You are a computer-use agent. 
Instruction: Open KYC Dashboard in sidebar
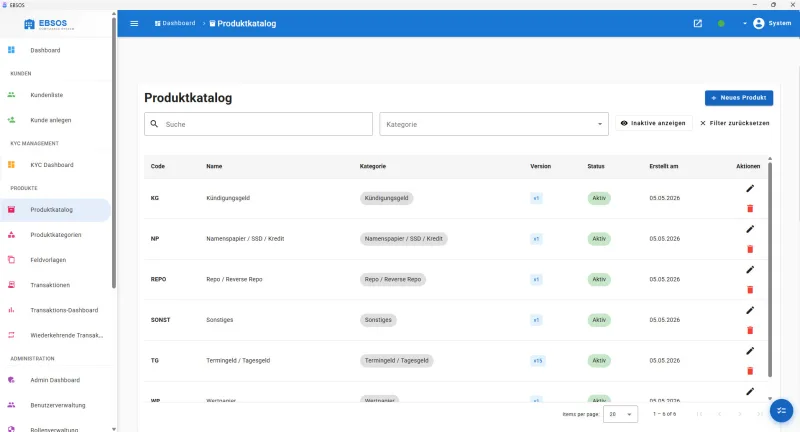(55, 165)
